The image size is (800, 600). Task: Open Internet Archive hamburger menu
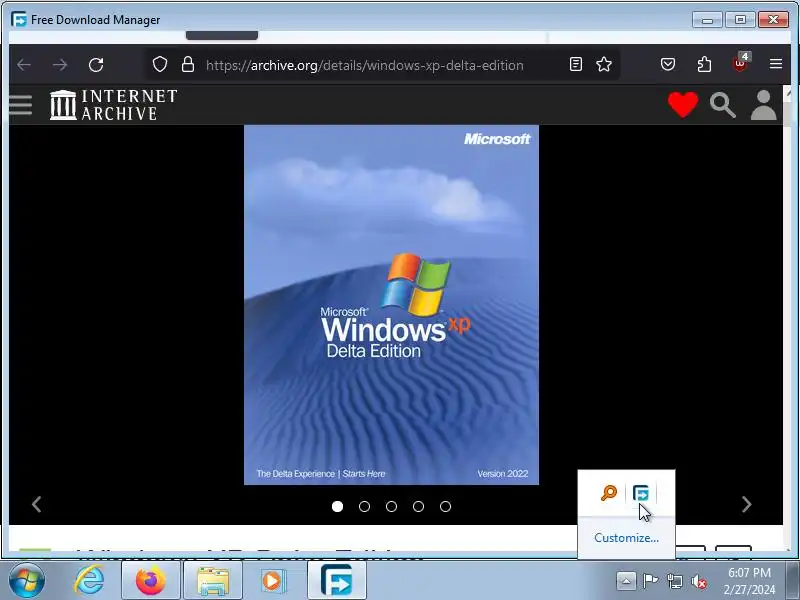[x=20, y=105]
